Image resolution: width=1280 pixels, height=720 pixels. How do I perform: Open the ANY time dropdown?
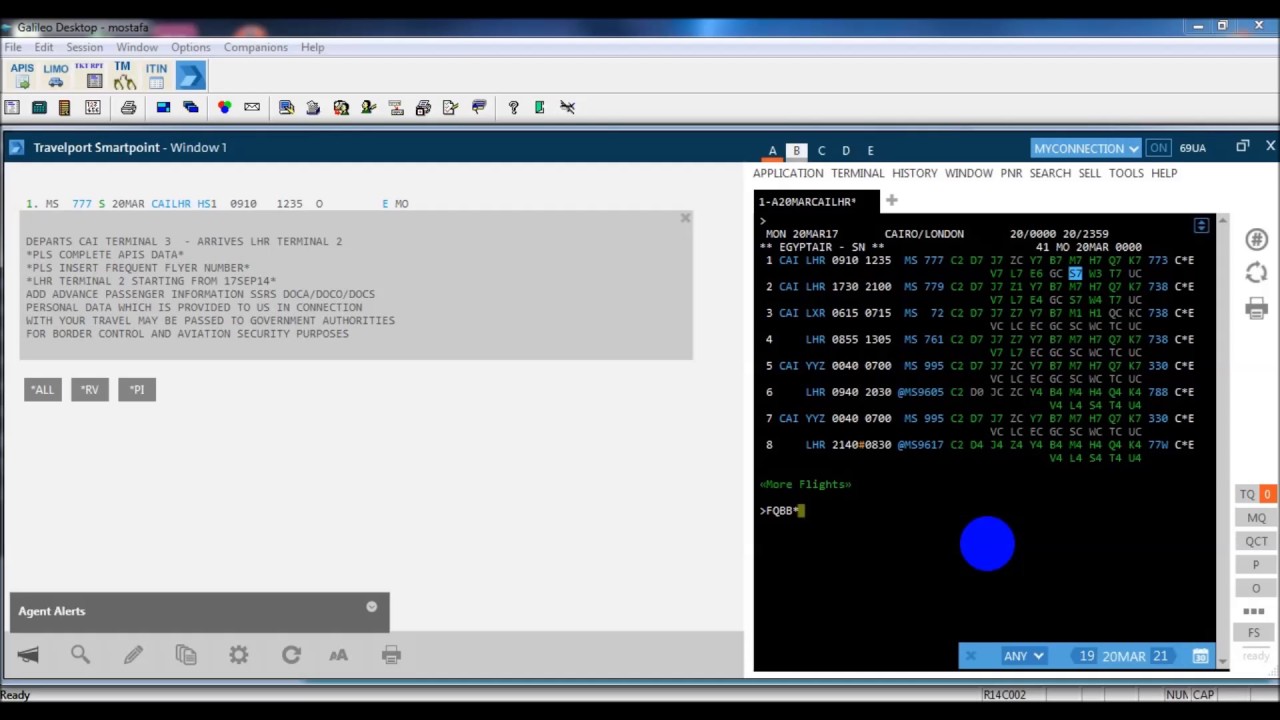click(x=1024, y=656)
